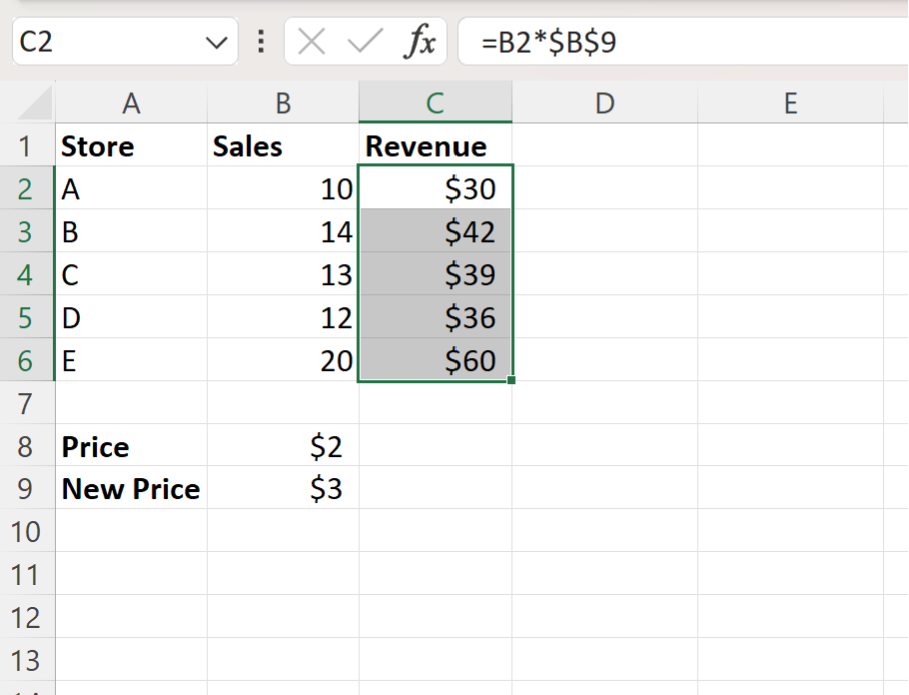909x695 pixels.
Task: Click the Sales header cell
Action: click(283, 145)
